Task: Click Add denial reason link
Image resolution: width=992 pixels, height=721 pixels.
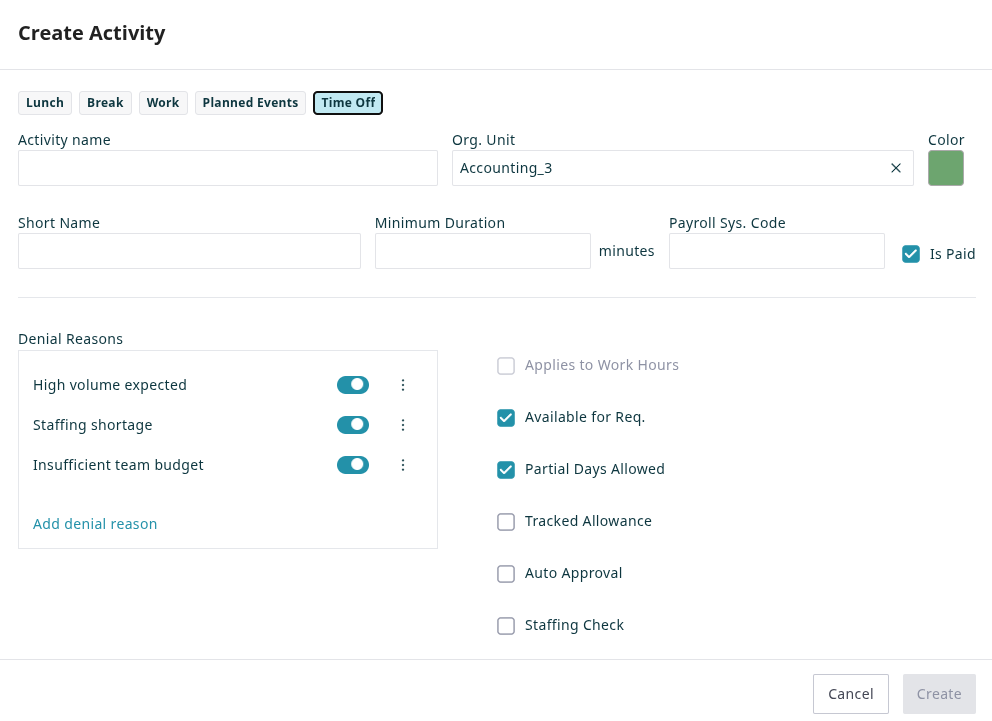Action: coord(95,524)
